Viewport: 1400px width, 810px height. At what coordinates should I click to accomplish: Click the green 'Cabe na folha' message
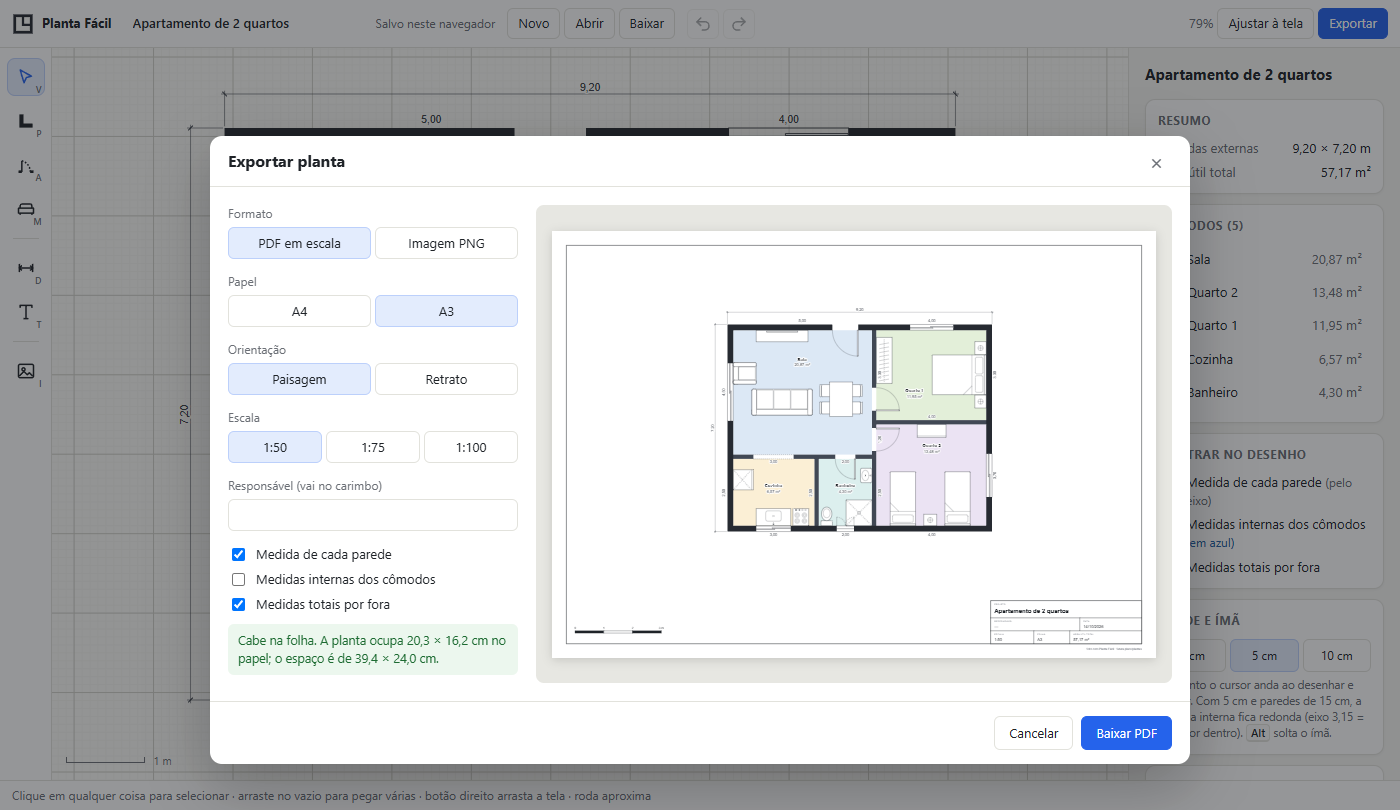[373, 649]
